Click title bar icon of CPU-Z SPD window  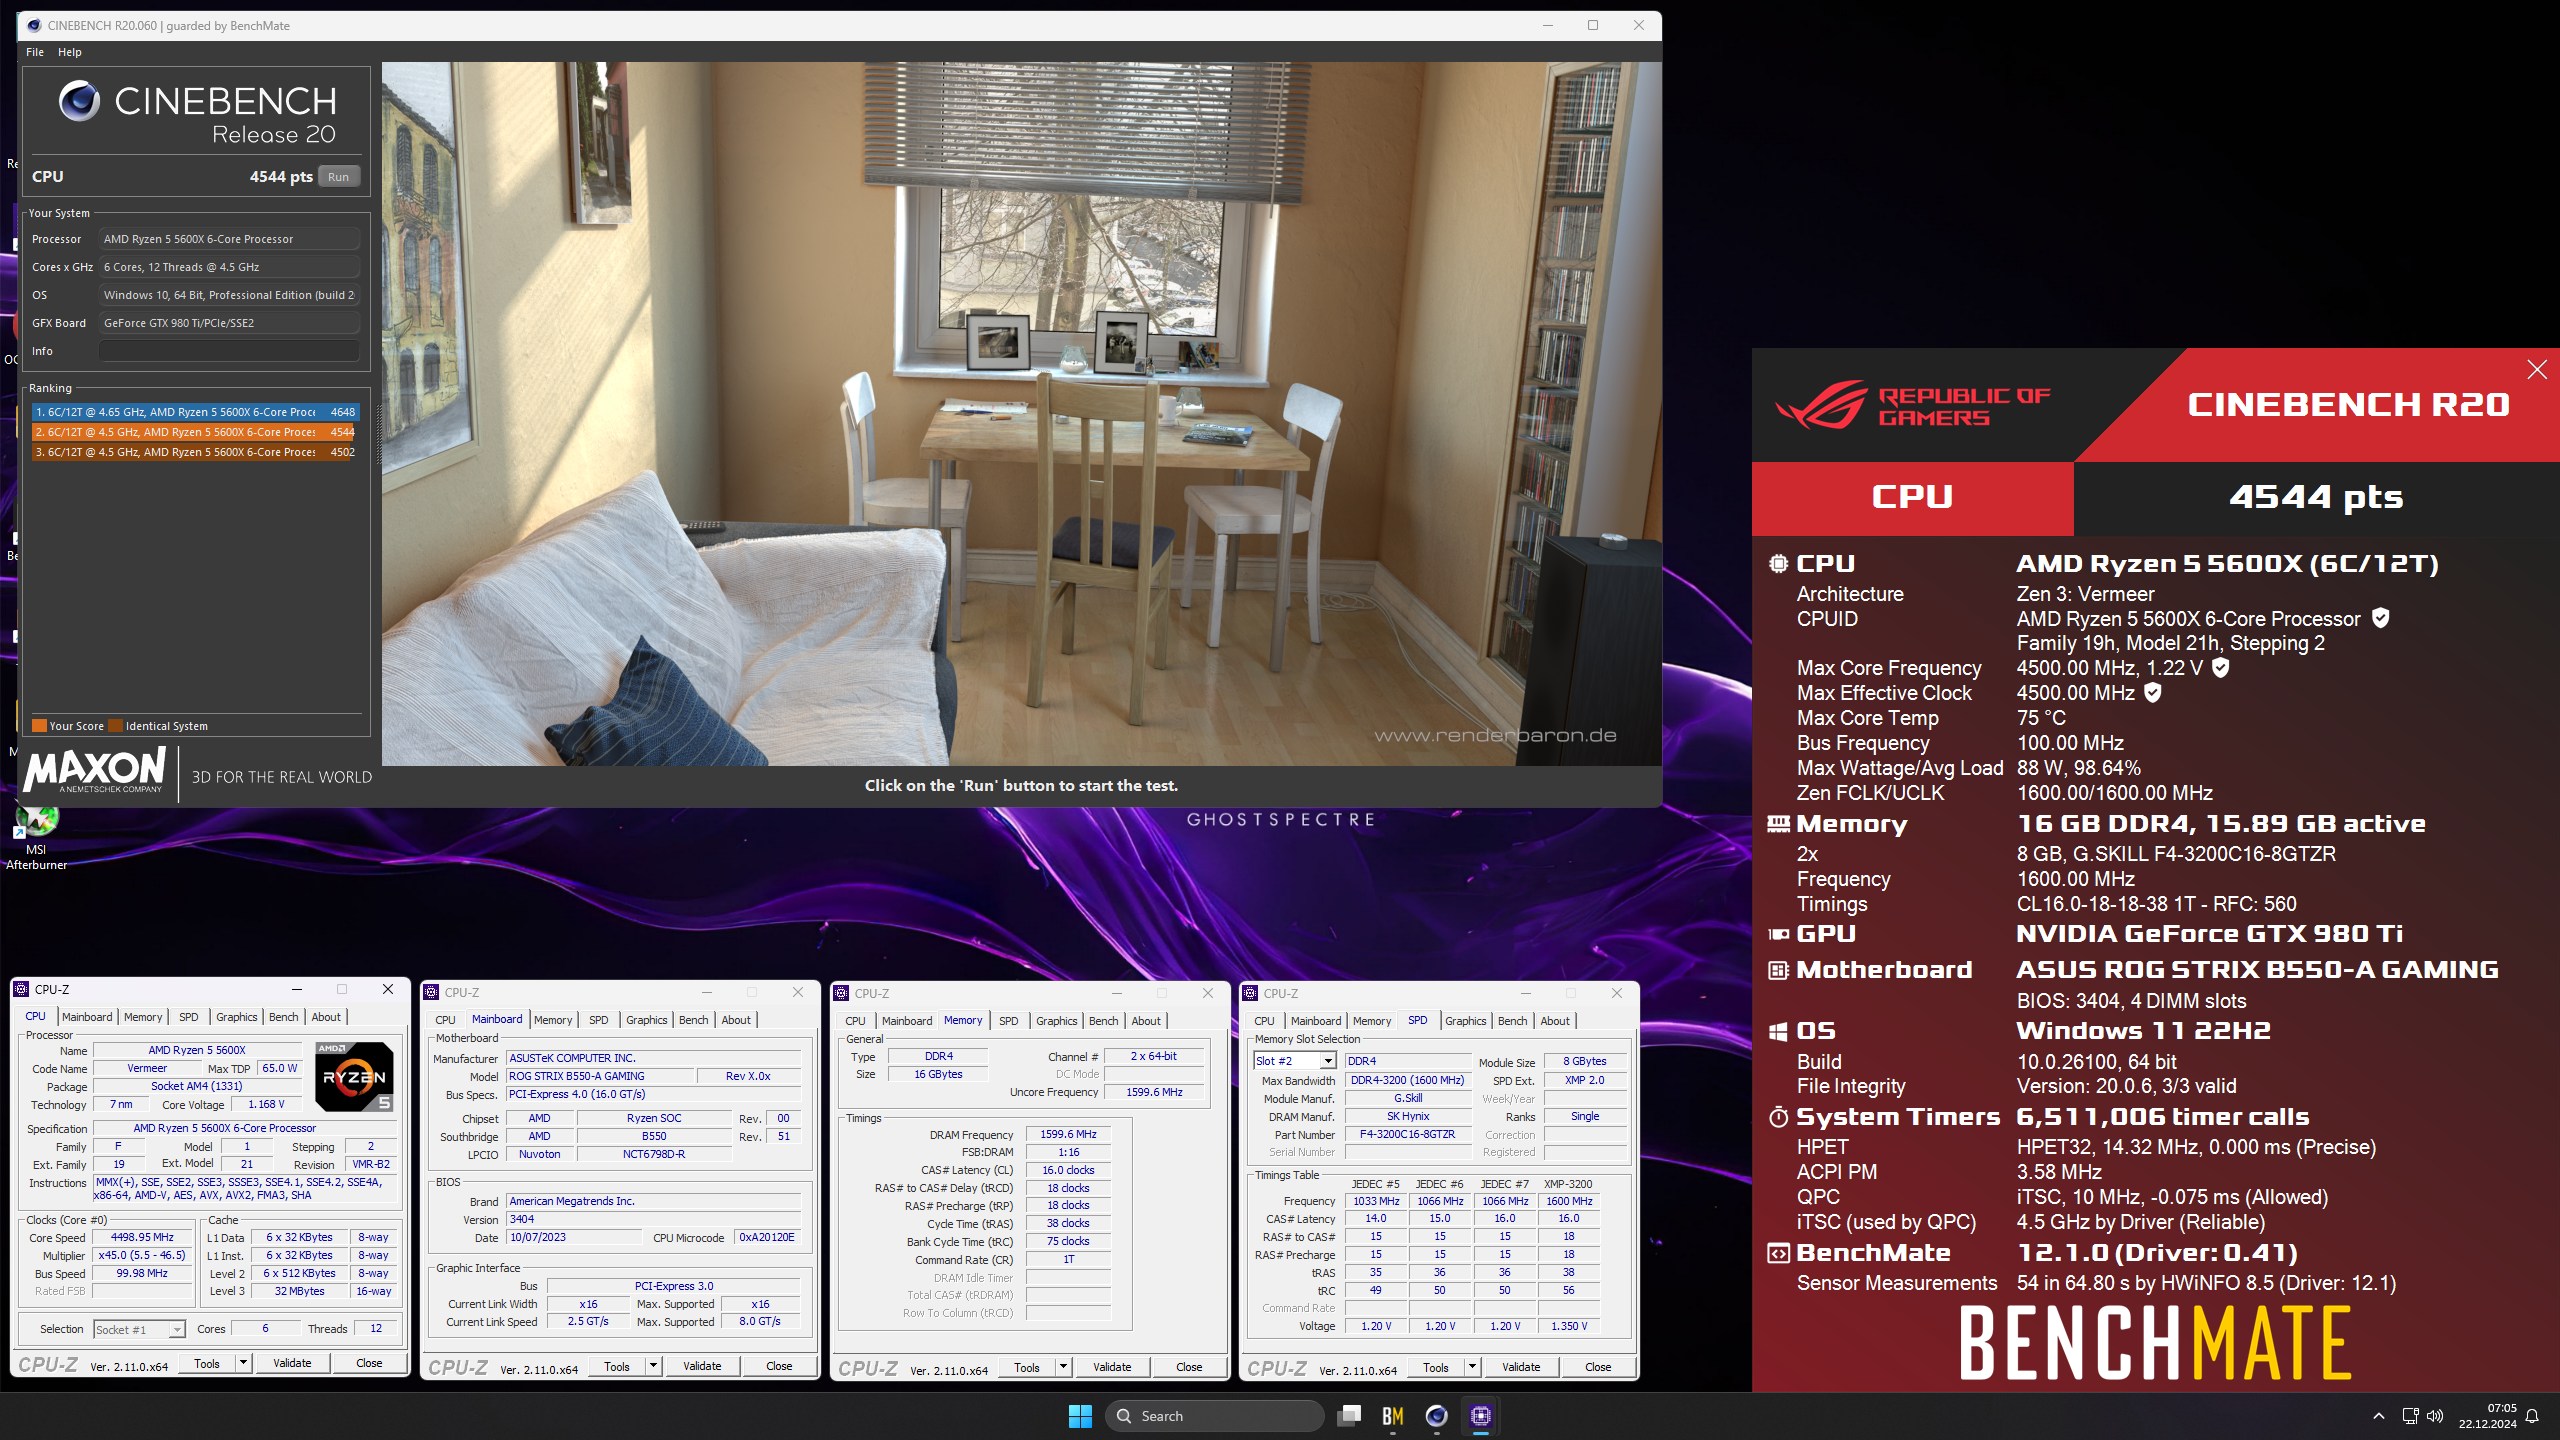(1250, 993)
